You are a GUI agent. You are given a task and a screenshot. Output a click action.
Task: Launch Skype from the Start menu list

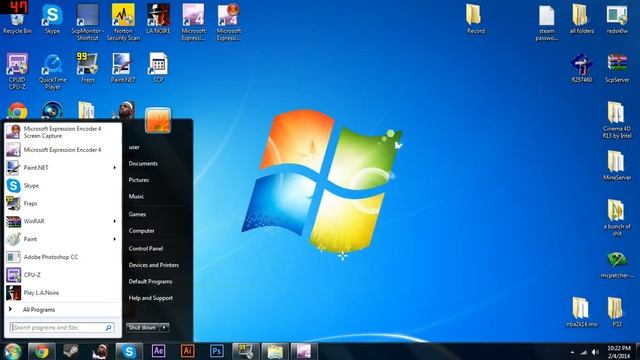[62, 186]
